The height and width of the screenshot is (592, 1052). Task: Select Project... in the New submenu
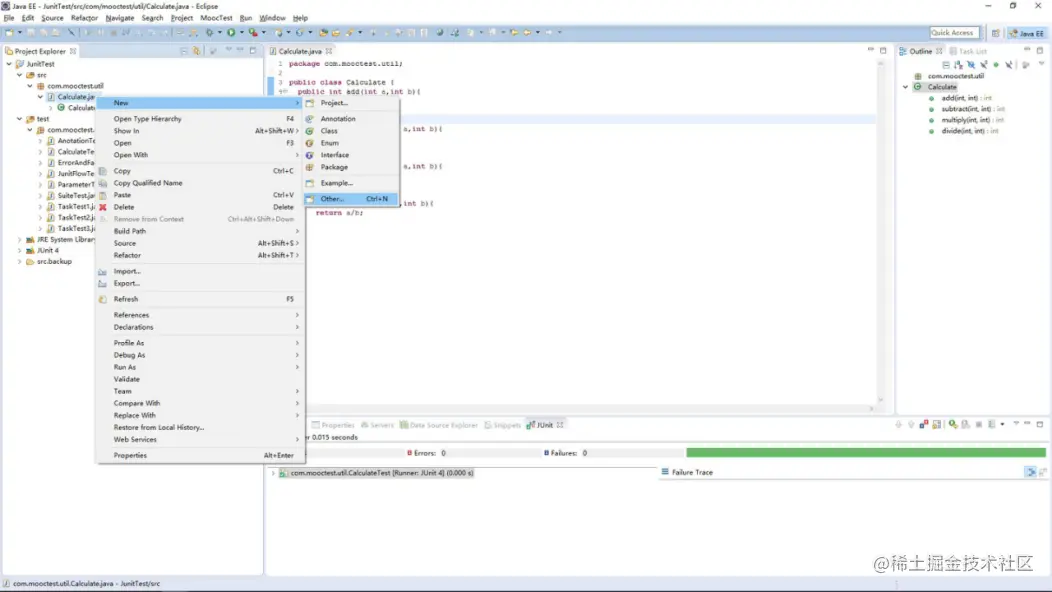tap(352, 103)
